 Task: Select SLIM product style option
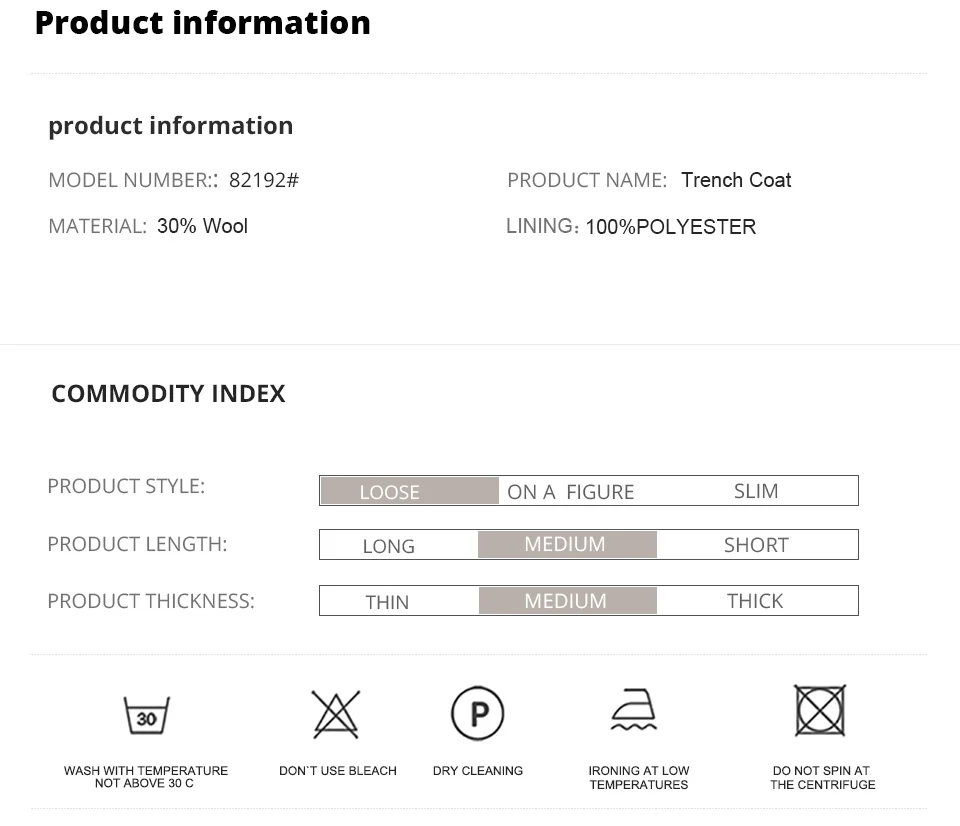(x=756, y=491)
